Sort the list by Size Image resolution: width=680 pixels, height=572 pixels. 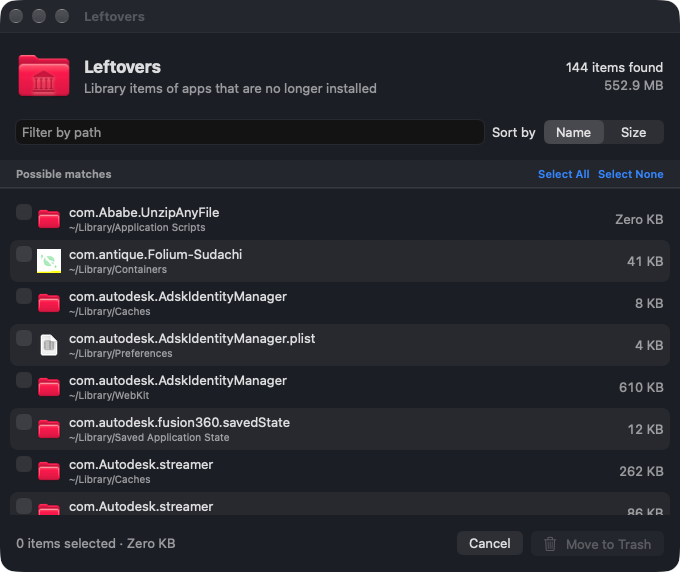point(633,132)
